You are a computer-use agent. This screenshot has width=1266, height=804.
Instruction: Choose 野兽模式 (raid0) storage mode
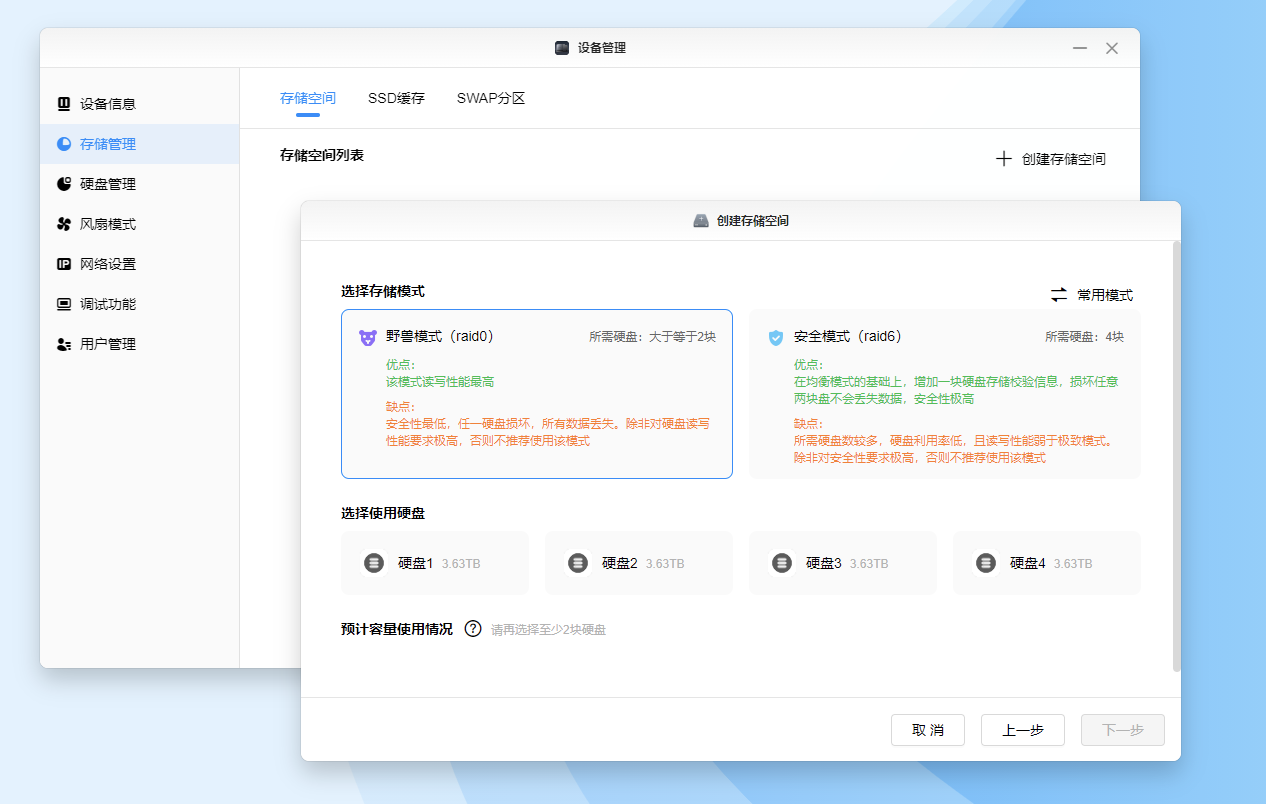537,394
